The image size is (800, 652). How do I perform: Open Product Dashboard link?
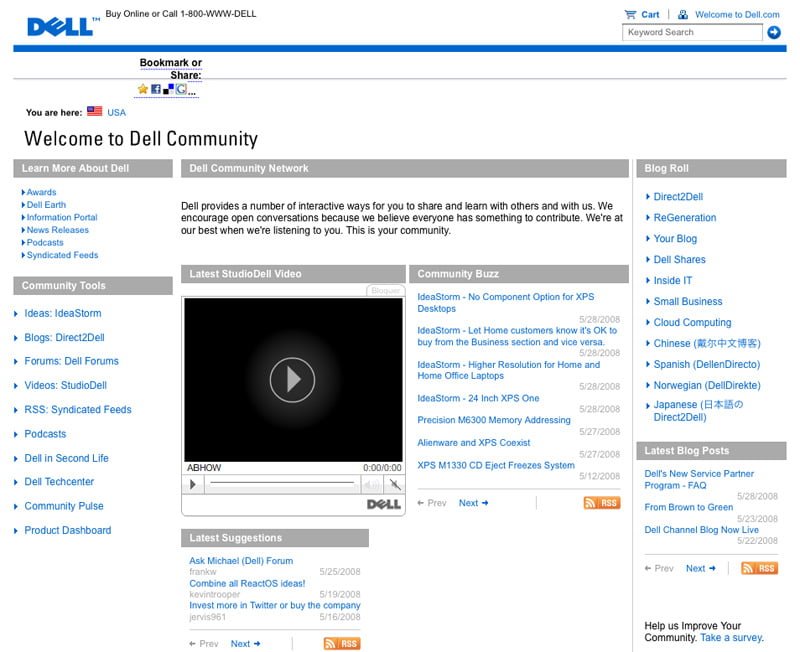coord(67,531)
